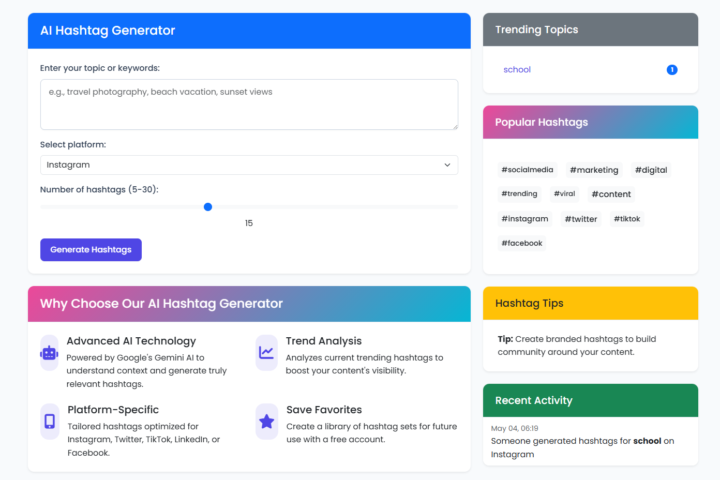The height and width of the screenshot is (480, 720).
Task: Click the Advanced AI Technology robot icon
Action: click(x=49, y=353)
